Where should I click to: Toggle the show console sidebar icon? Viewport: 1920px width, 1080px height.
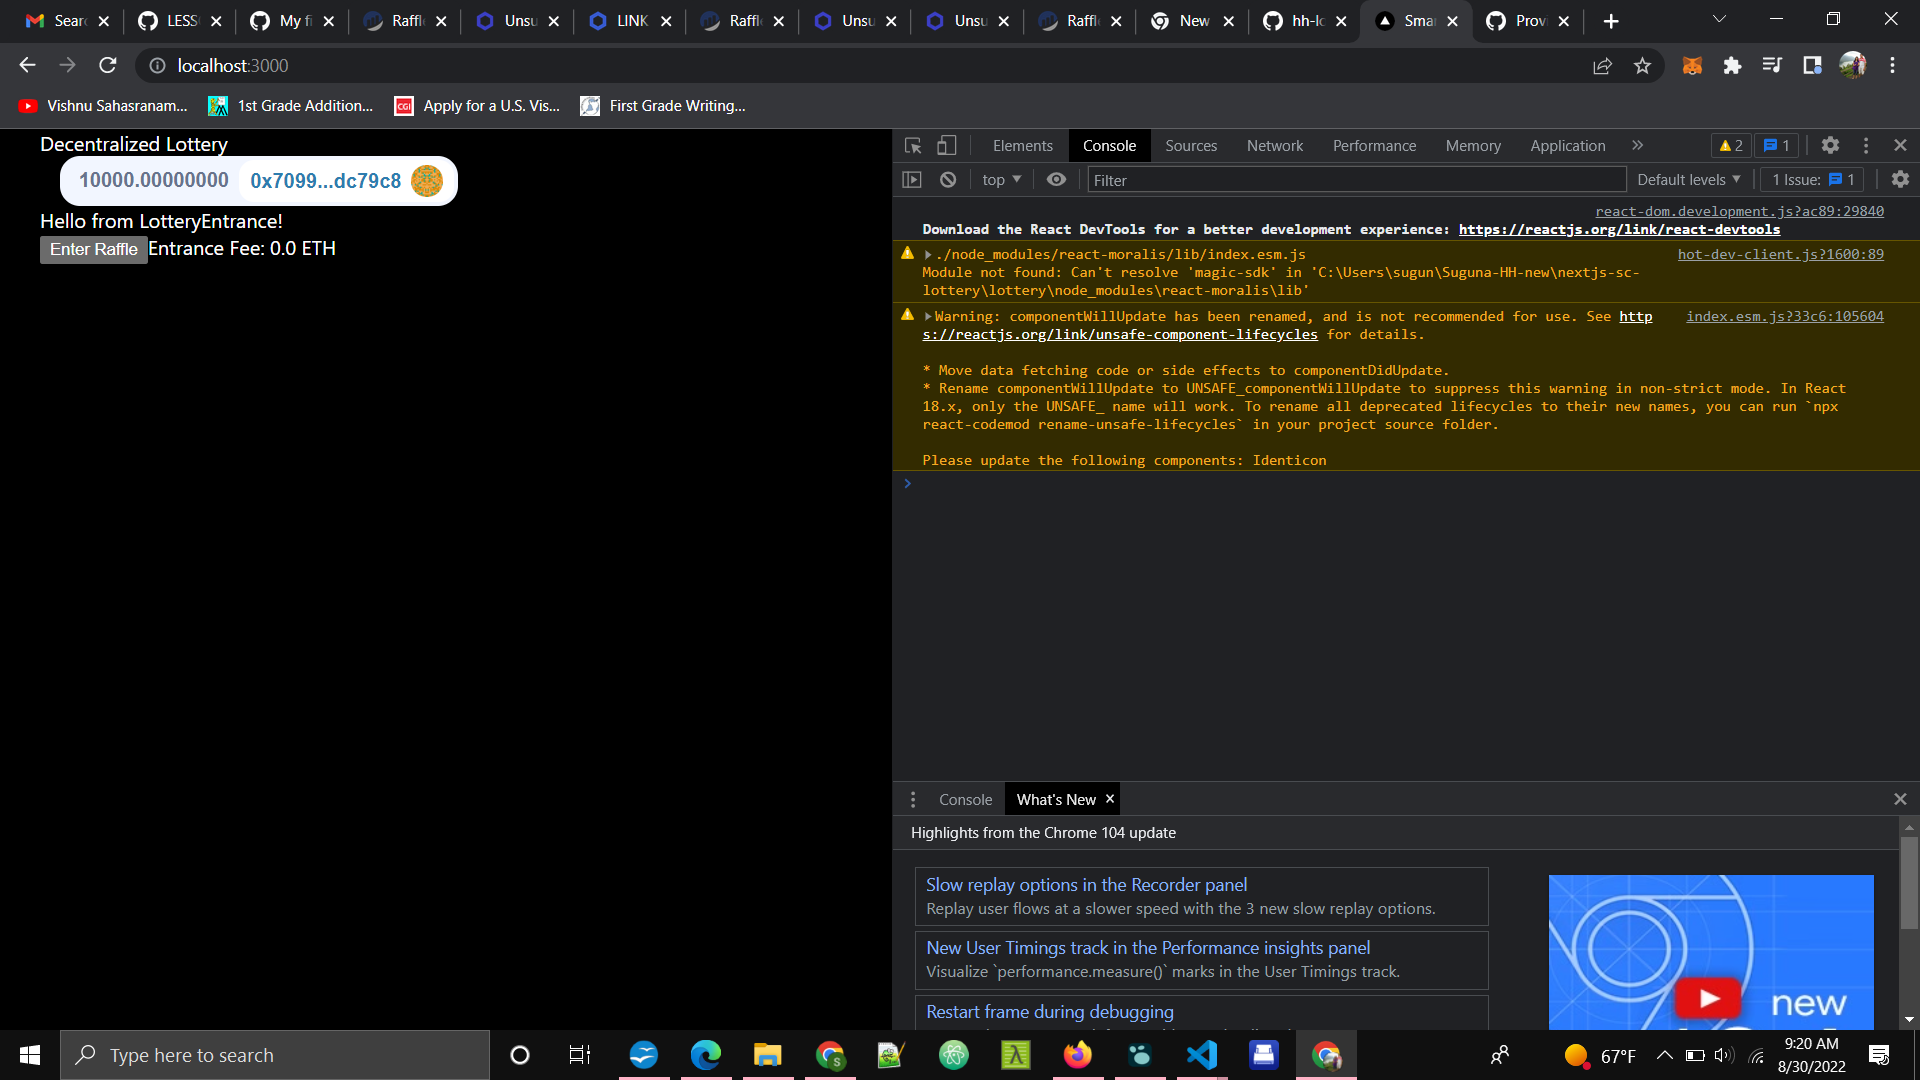(x=912, y=179)
